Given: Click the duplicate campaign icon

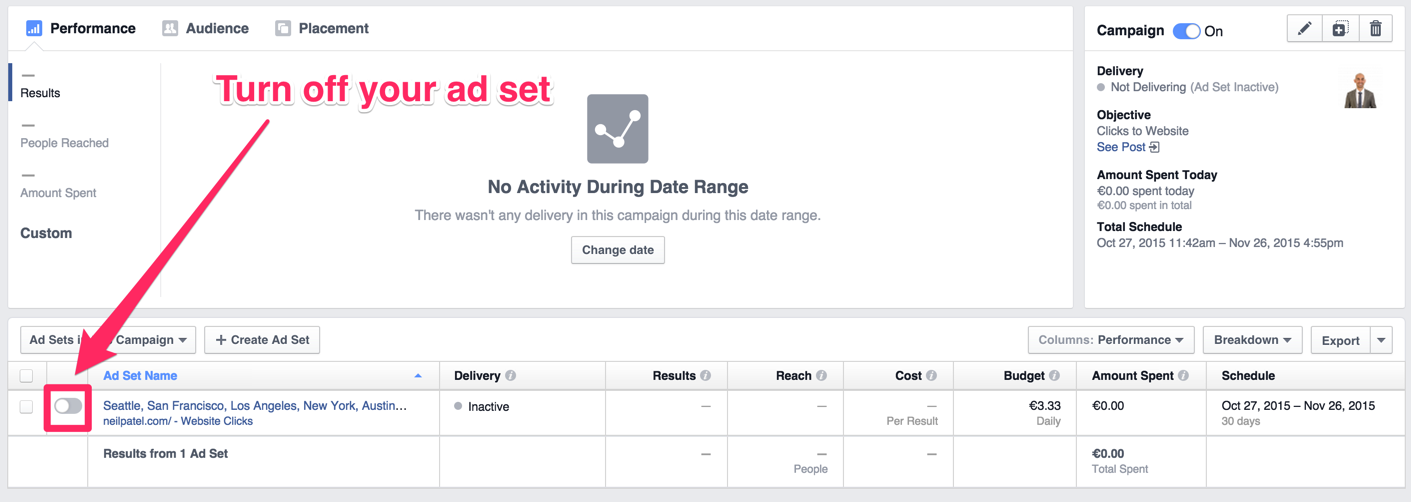Looking at the screenshot, I should 1340,29.
